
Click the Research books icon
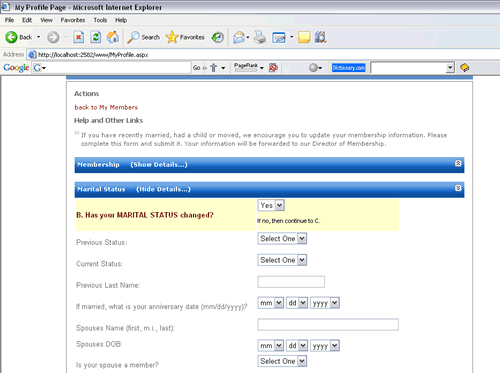tap(321, 37)
